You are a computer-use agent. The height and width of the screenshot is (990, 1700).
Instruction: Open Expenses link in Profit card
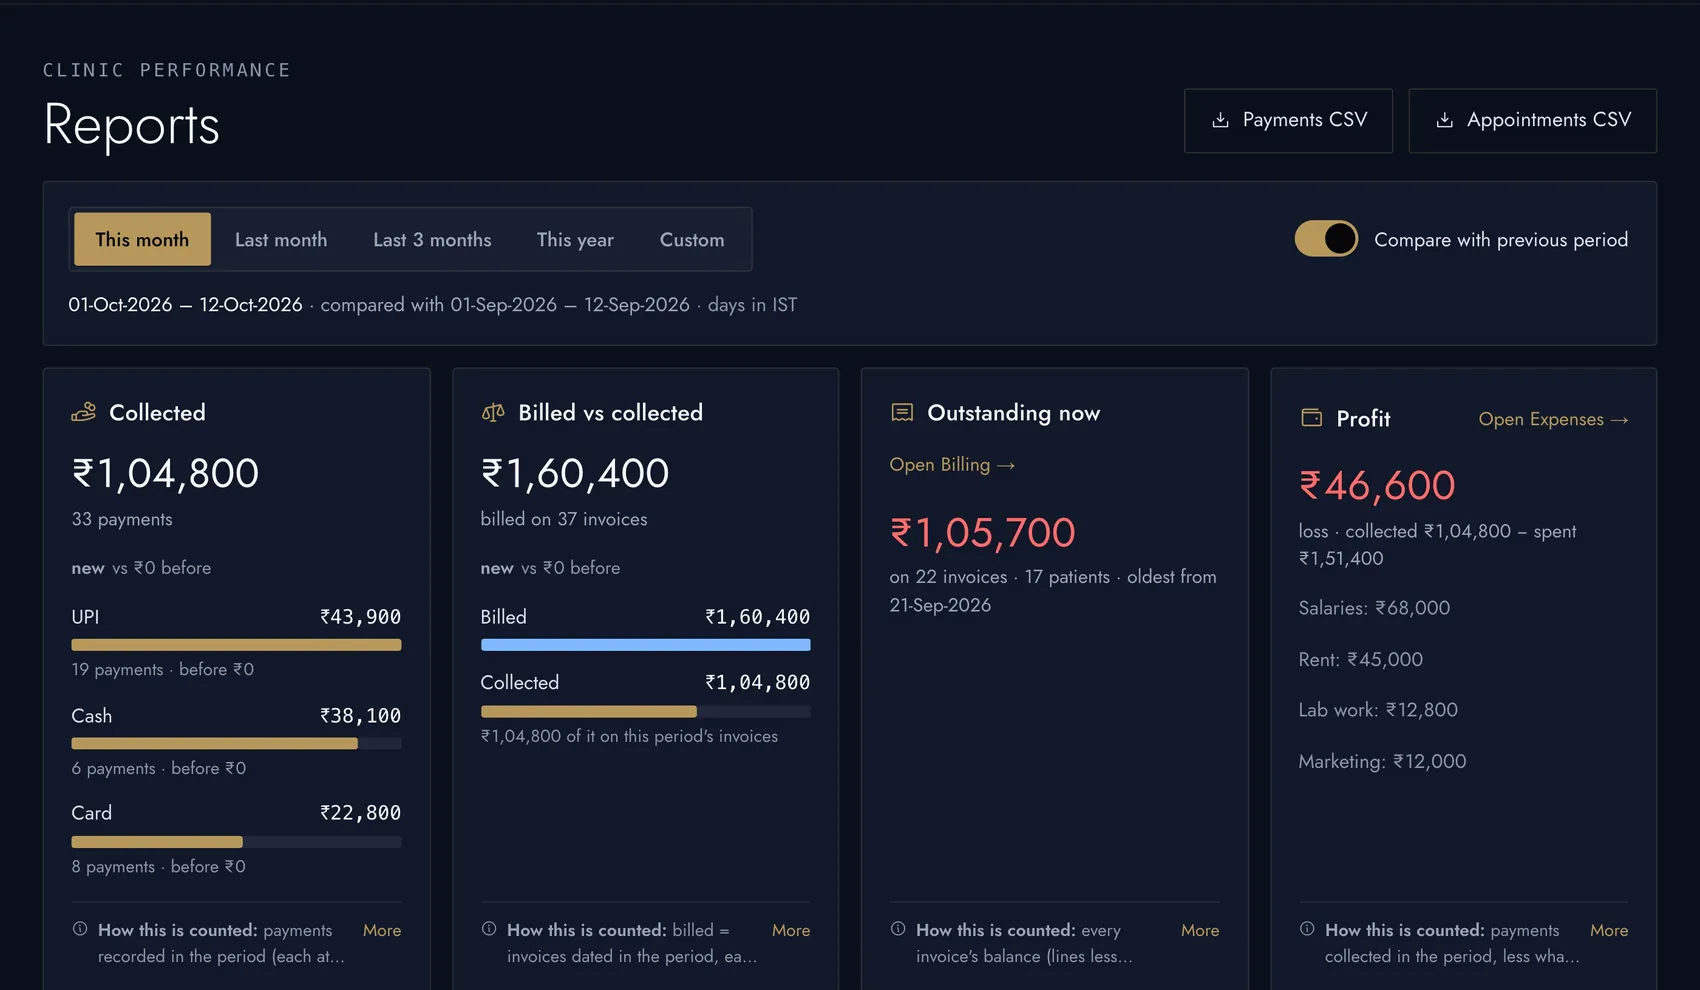tap(1553, 419)
